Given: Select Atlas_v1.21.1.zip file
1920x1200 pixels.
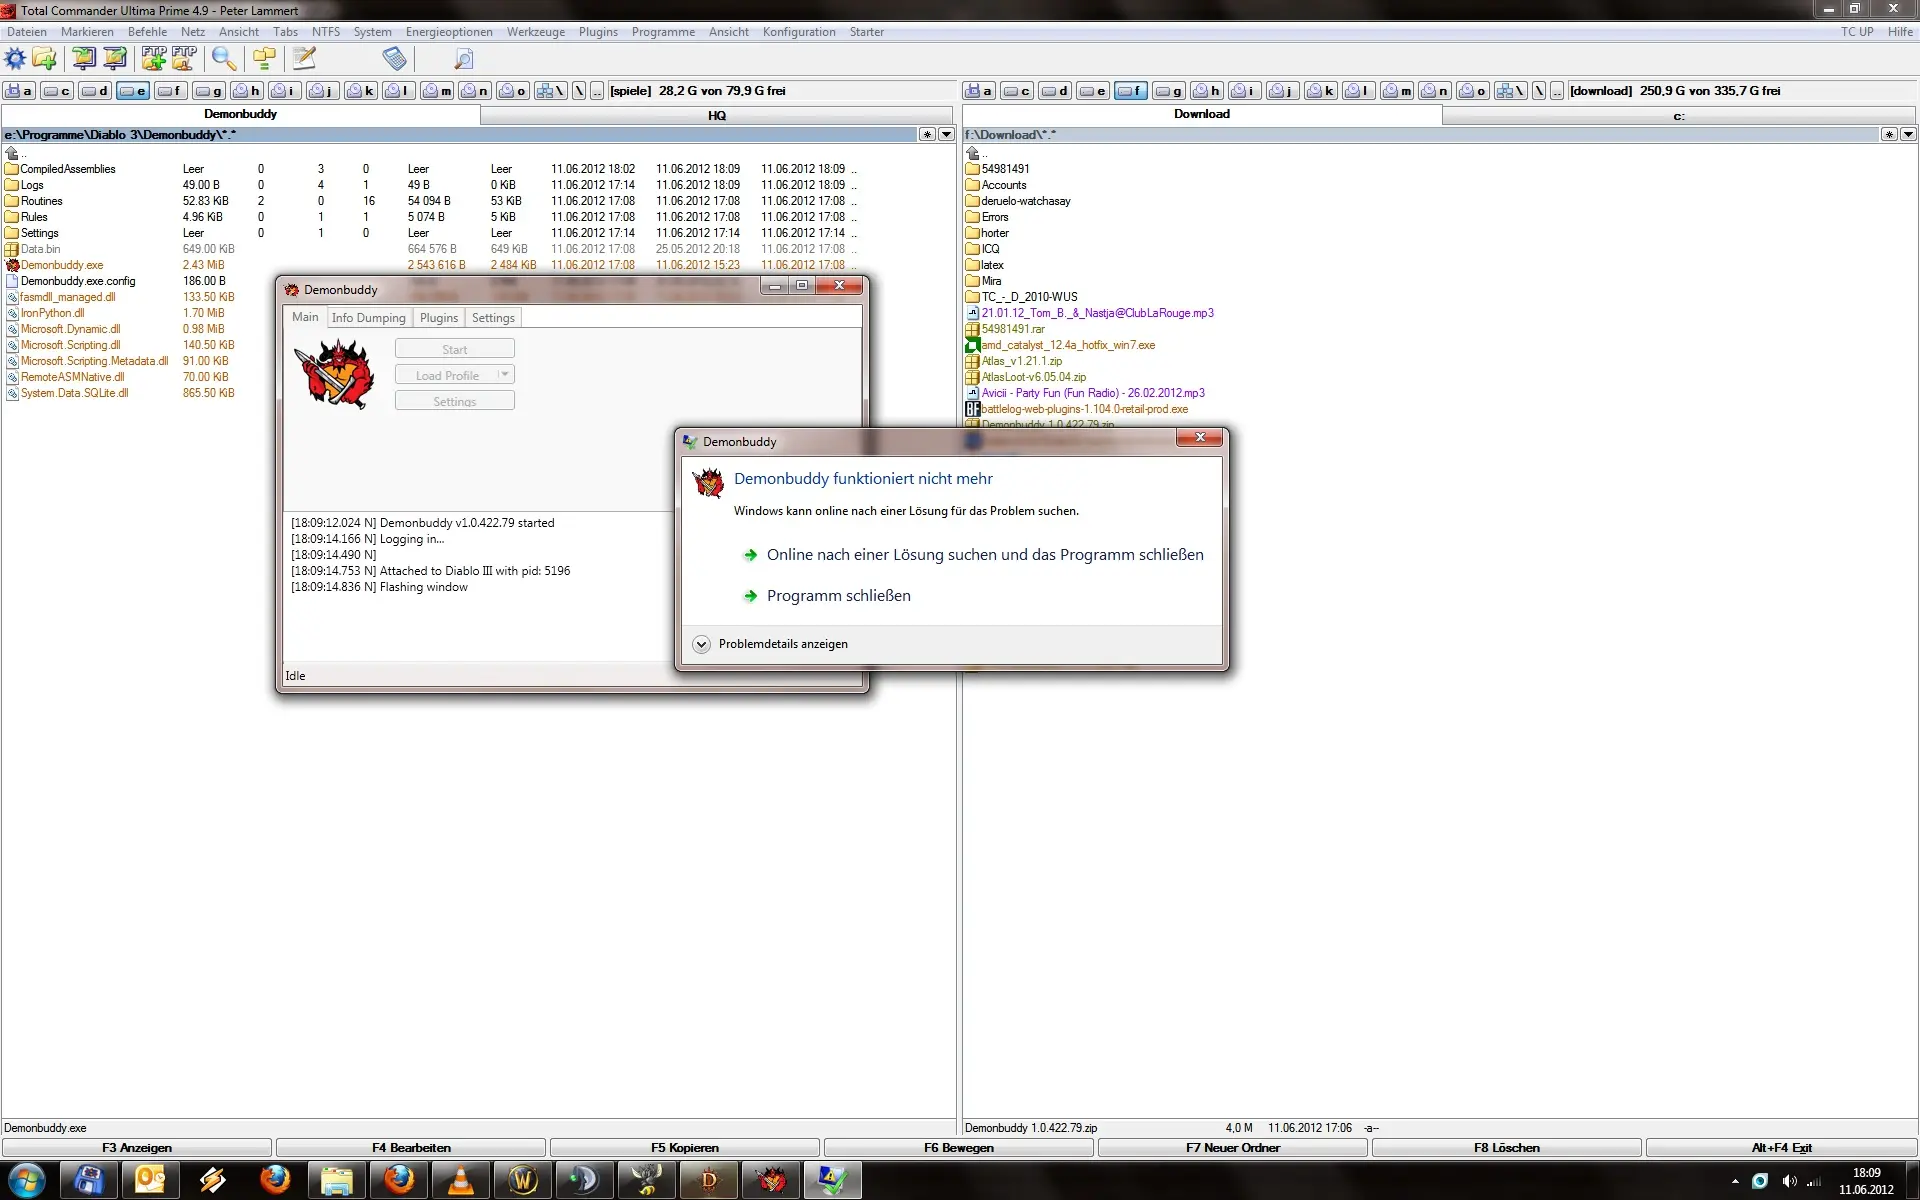Looking at the screenshot, I should pos(1022,361).
